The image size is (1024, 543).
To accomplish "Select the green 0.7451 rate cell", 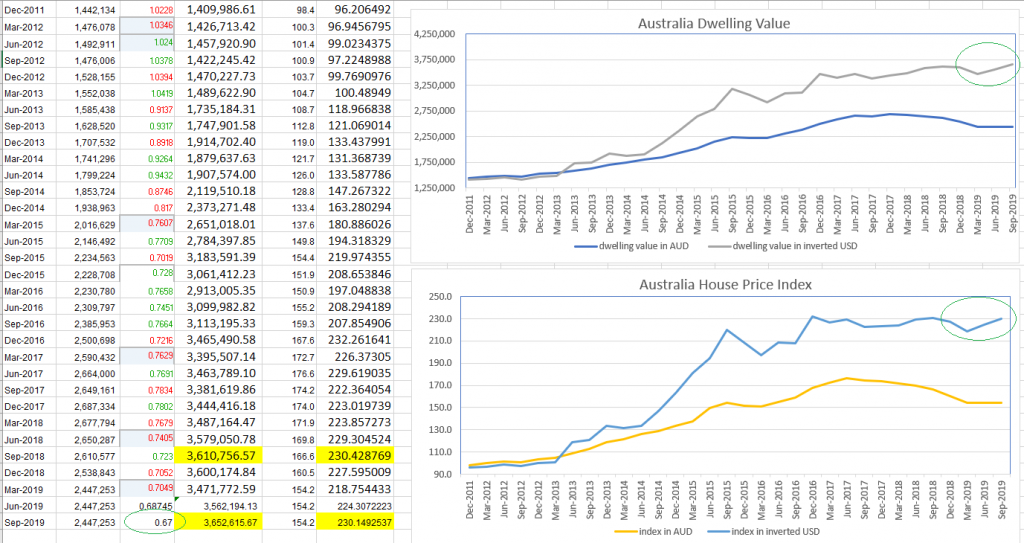I will pos(161,307).
